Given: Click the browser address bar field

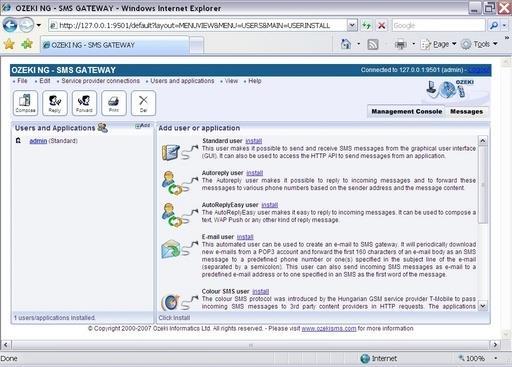Looking at the screenshot, I should tap(198, 25).
